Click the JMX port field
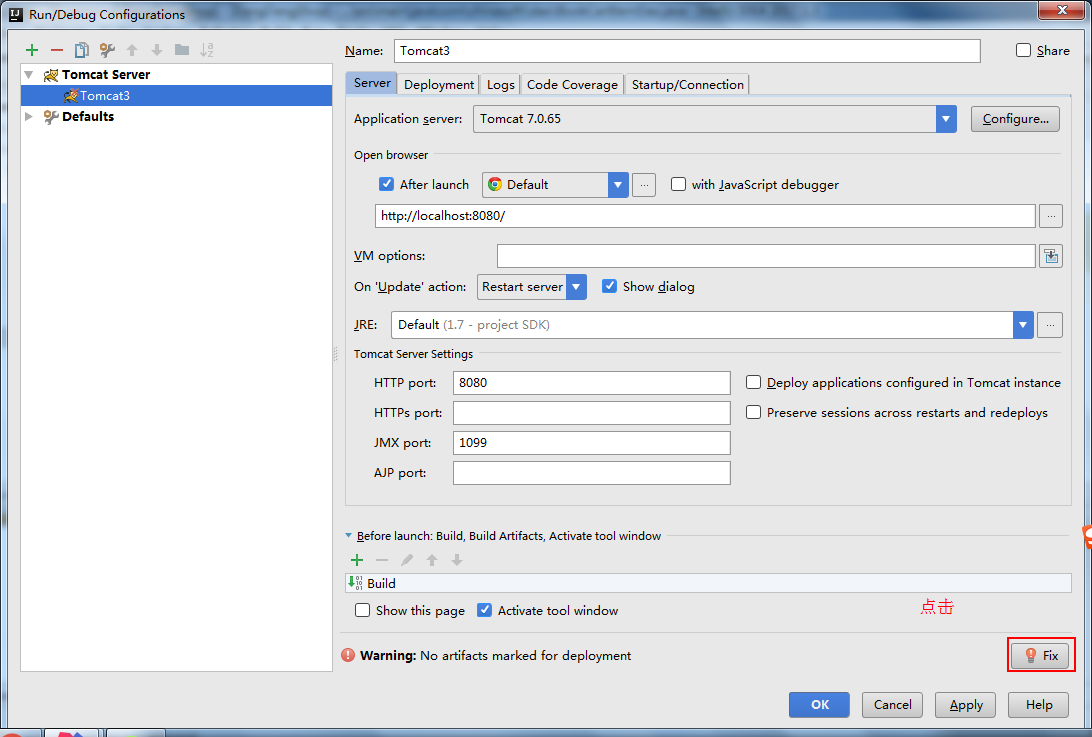Image resolution: width=1092 pixels, height=737 pixels. coord(592,442)
